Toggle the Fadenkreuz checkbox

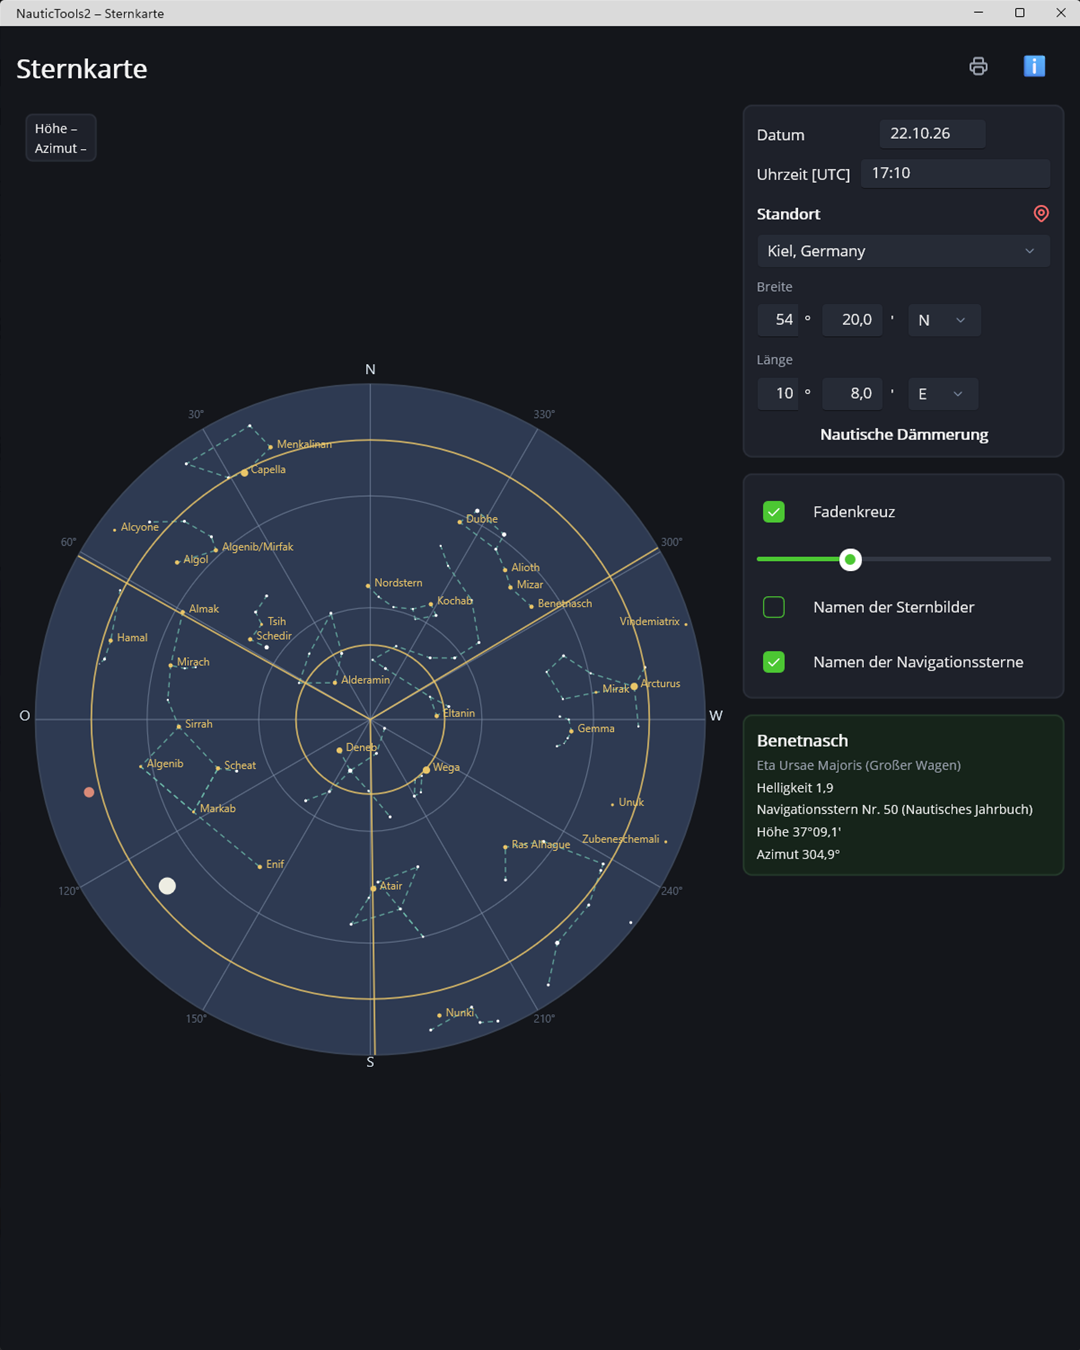coord(774,512)
